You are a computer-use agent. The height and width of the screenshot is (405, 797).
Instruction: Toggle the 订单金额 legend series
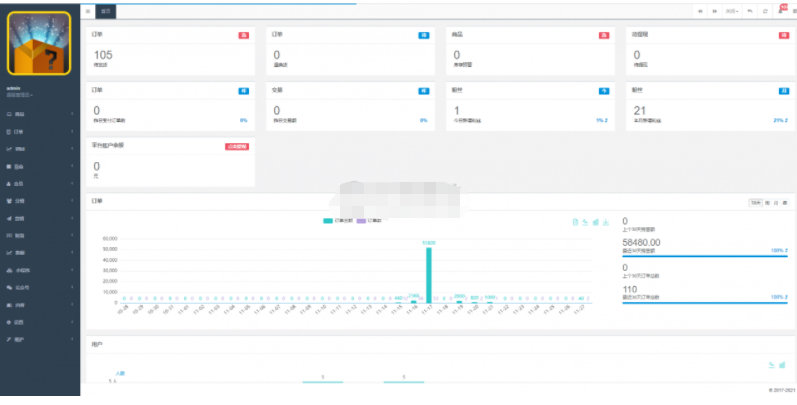pyautogui.click(x=334, y=220)
